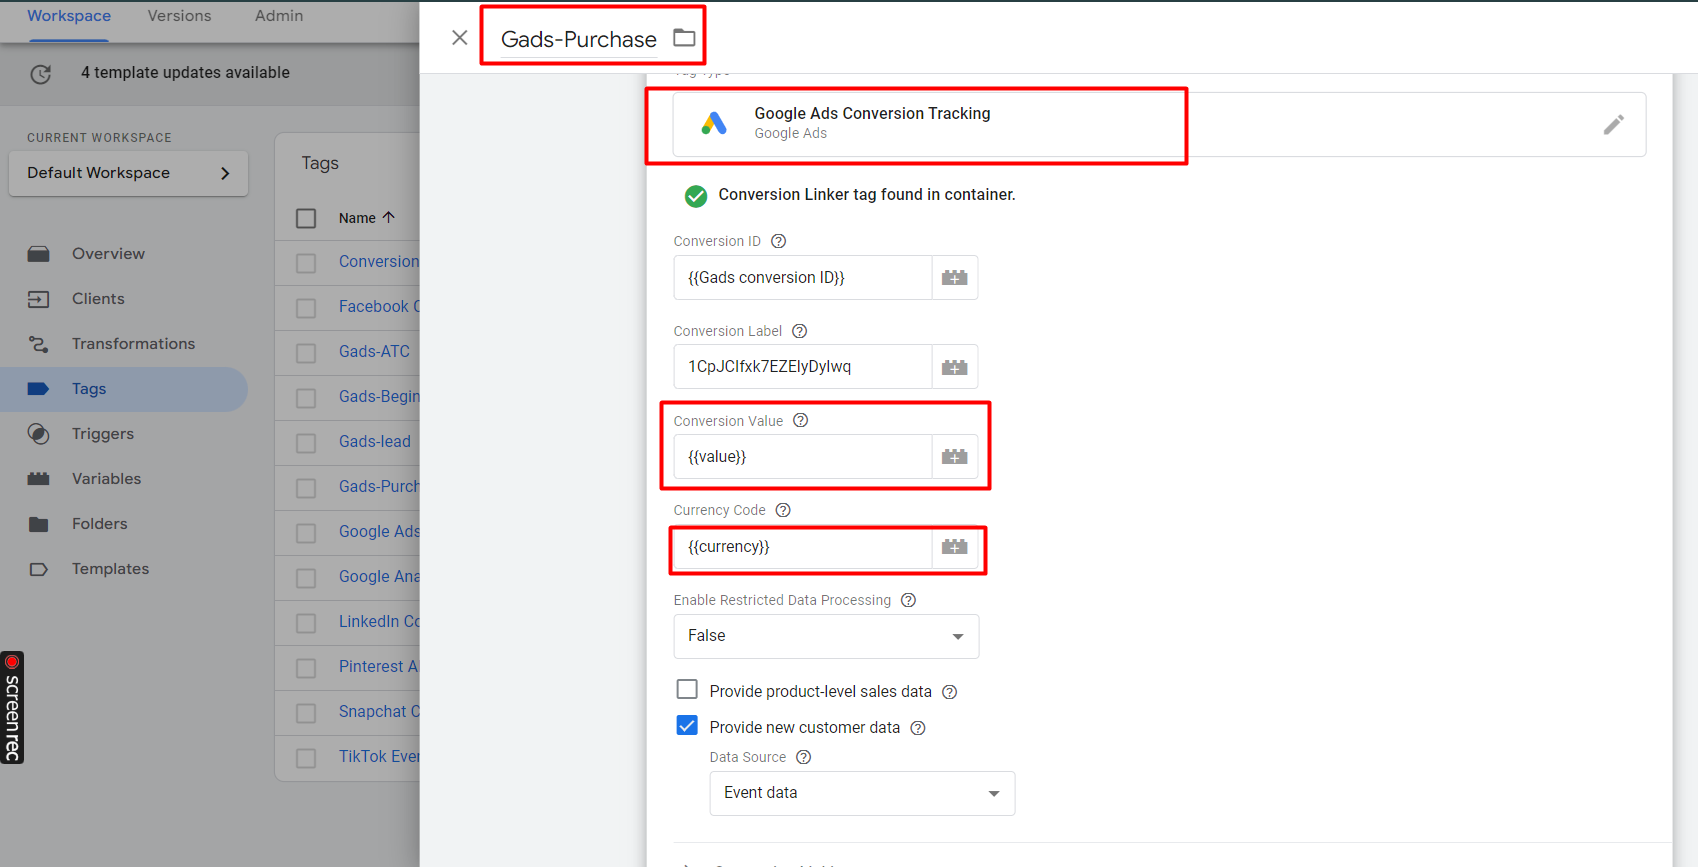
Task: Click the Google Ads logo icon
Action: pos(714,124)
